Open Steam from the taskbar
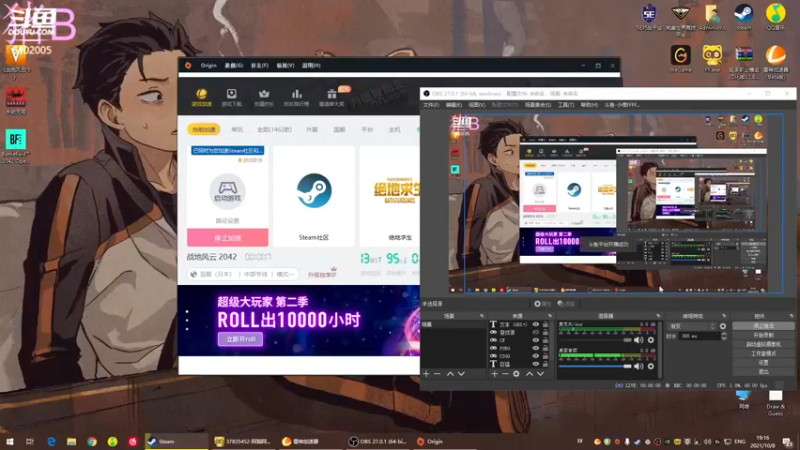The width and height of the screenshot is (800, 450). point(176,441)
